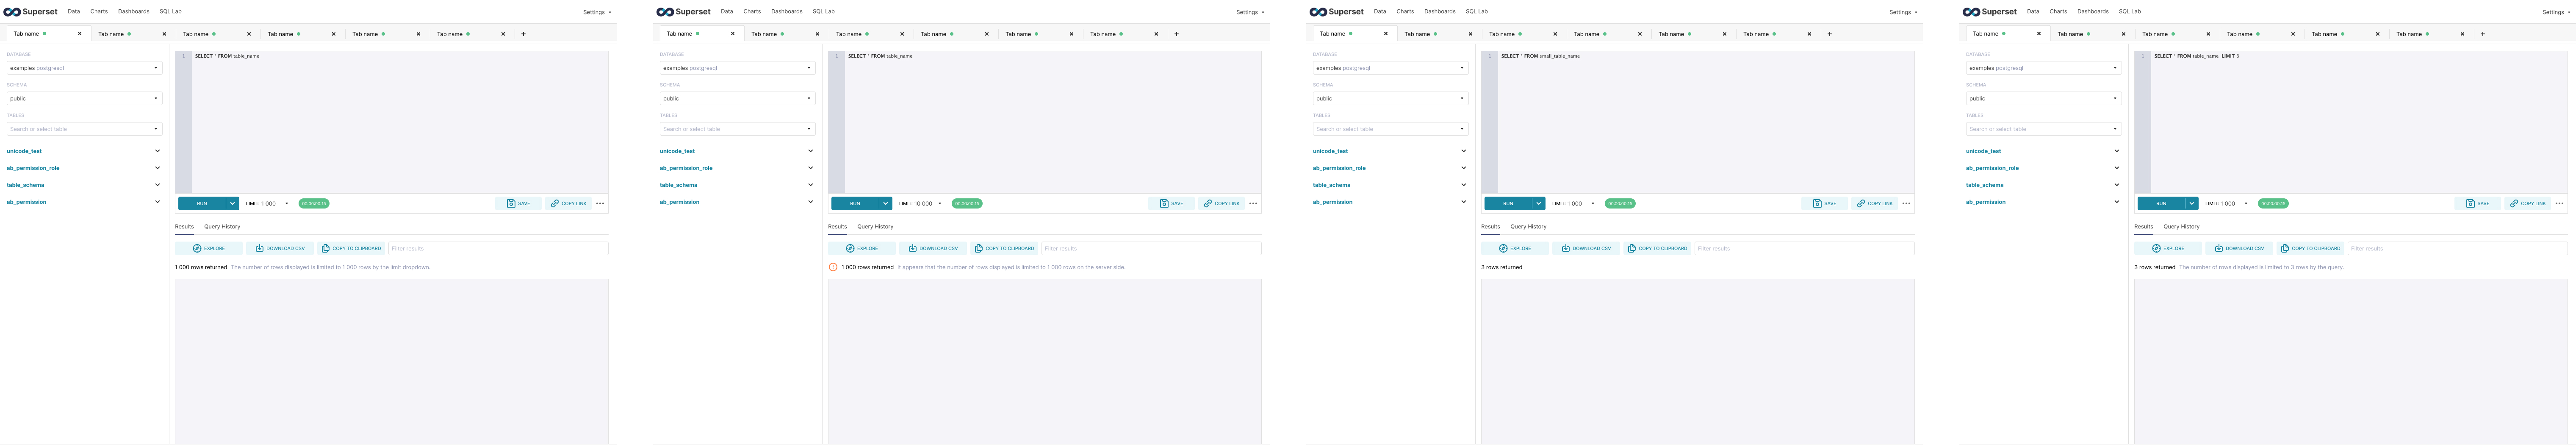Close the active Tab name tab in first panel

pos(80,34)
